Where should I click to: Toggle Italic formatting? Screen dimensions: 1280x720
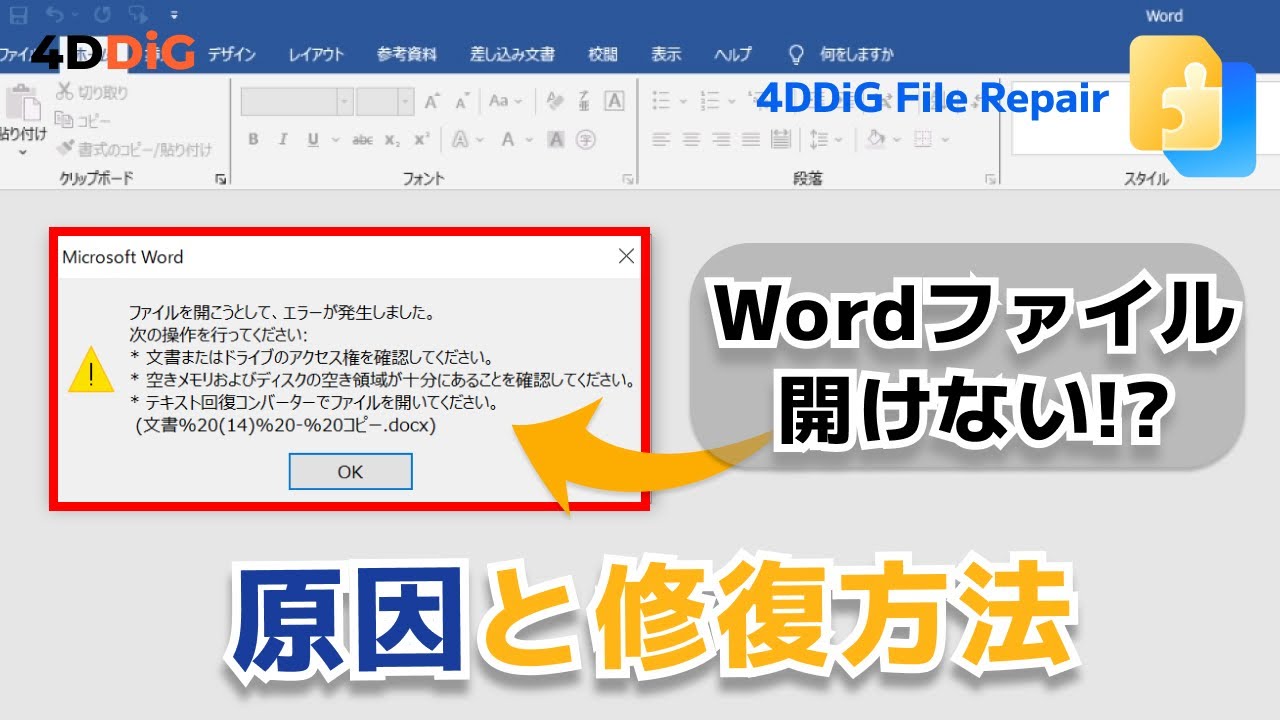click(x=283, y=140)
